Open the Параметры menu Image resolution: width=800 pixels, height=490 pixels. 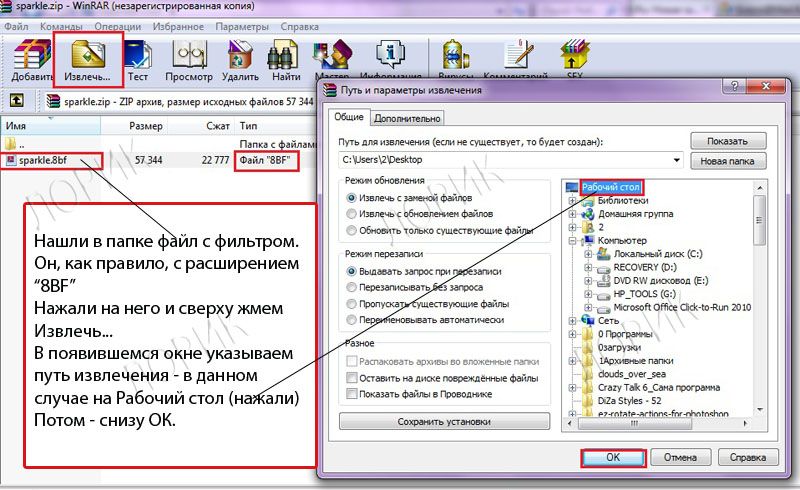click(x=242, y=26)
